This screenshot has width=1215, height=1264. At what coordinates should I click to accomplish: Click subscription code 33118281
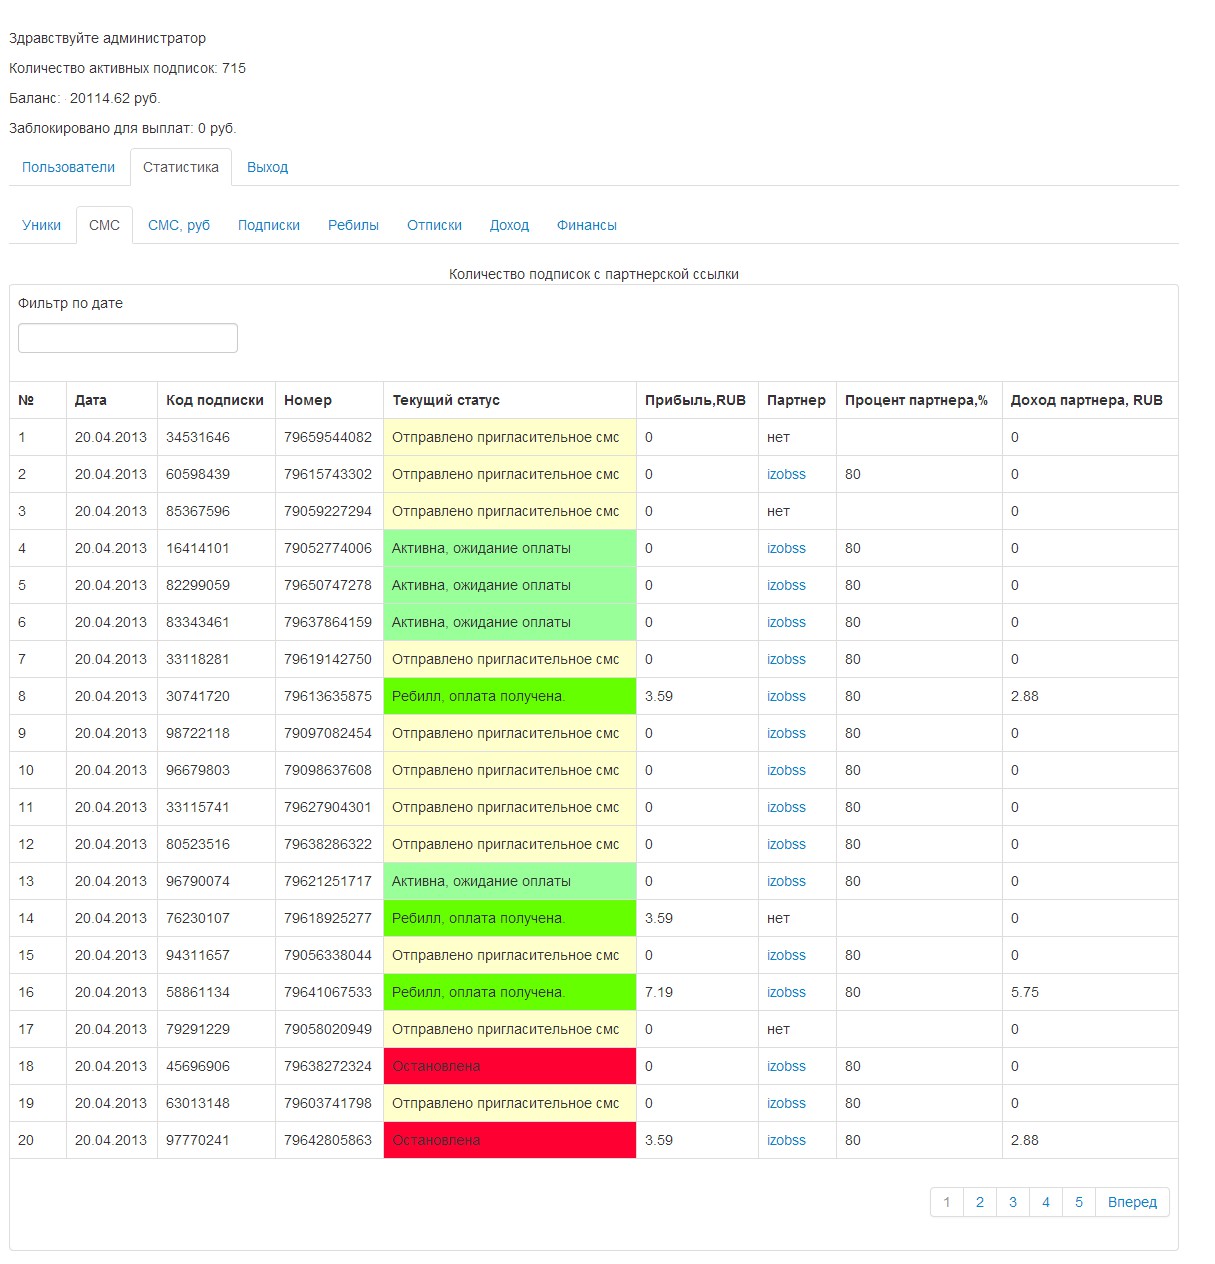198,659
